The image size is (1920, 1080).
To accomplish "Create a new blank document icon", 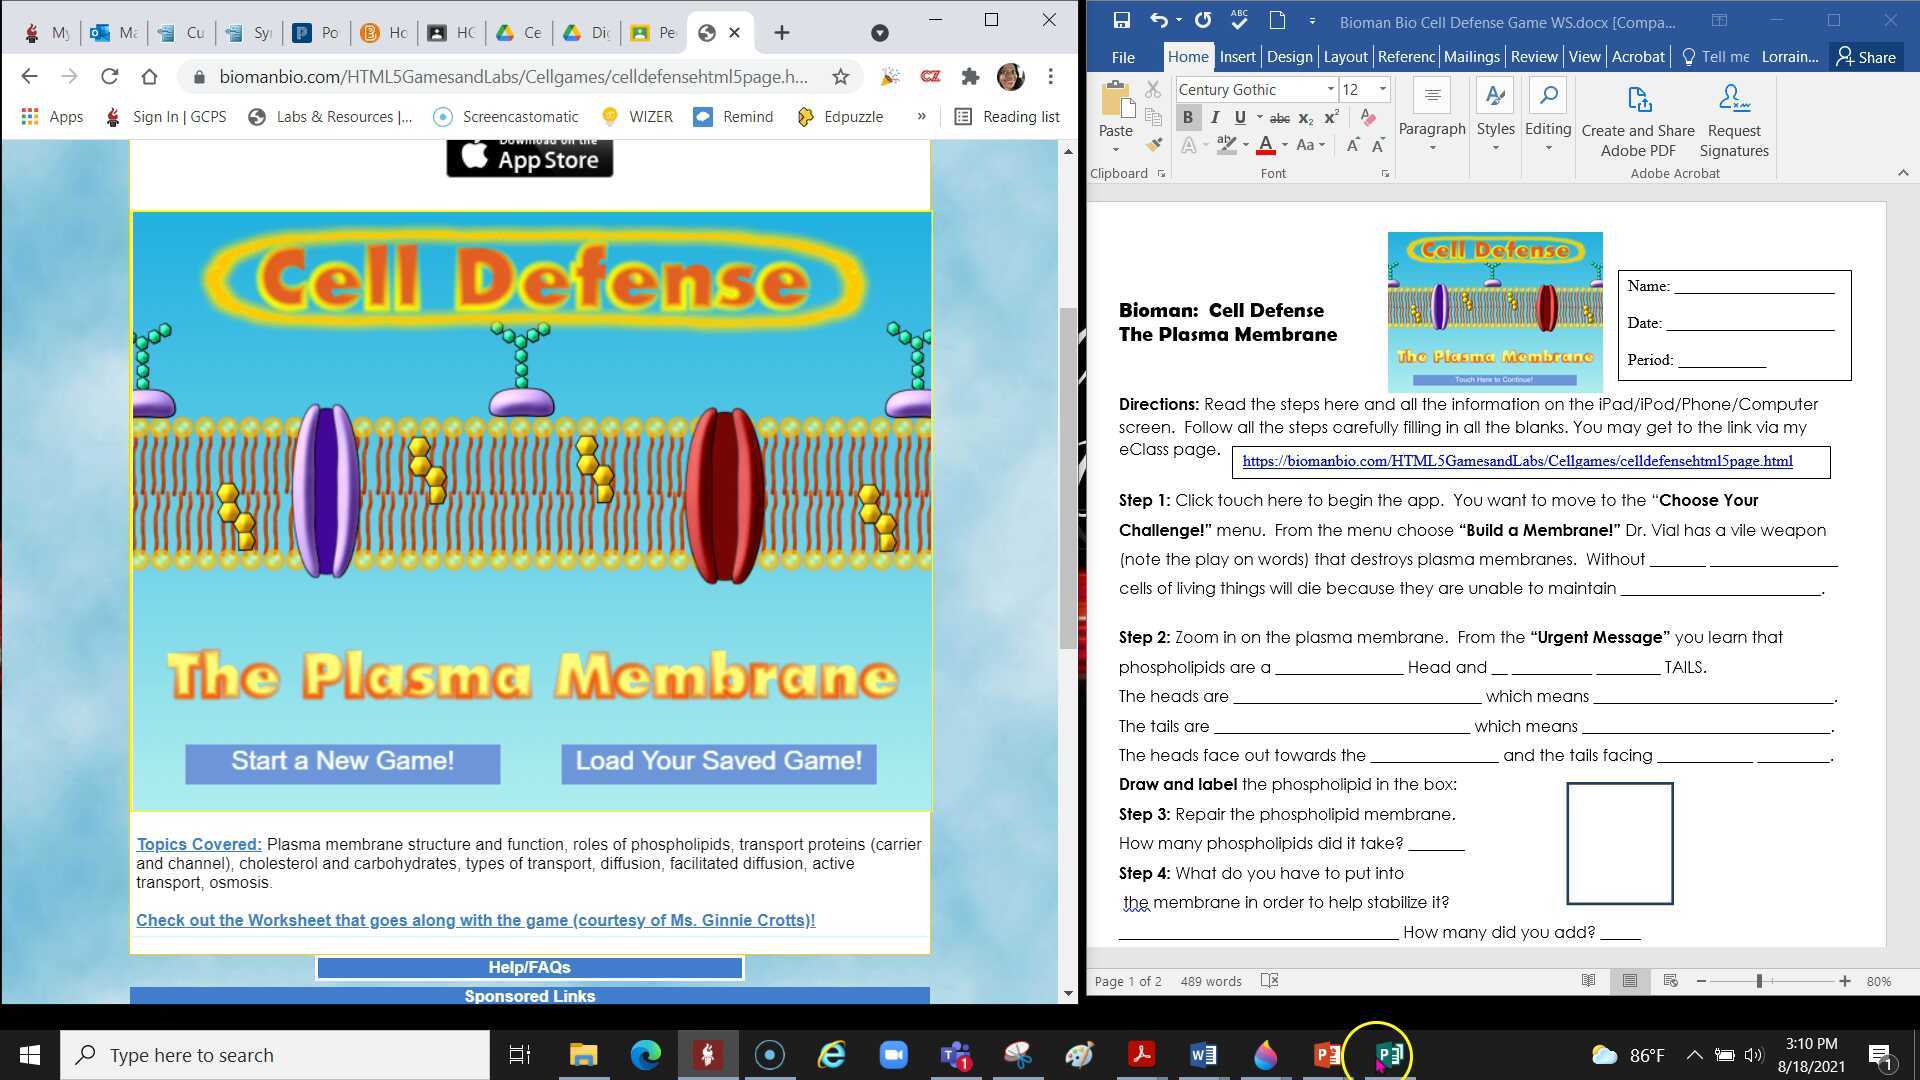I will tap(1277, 20).
